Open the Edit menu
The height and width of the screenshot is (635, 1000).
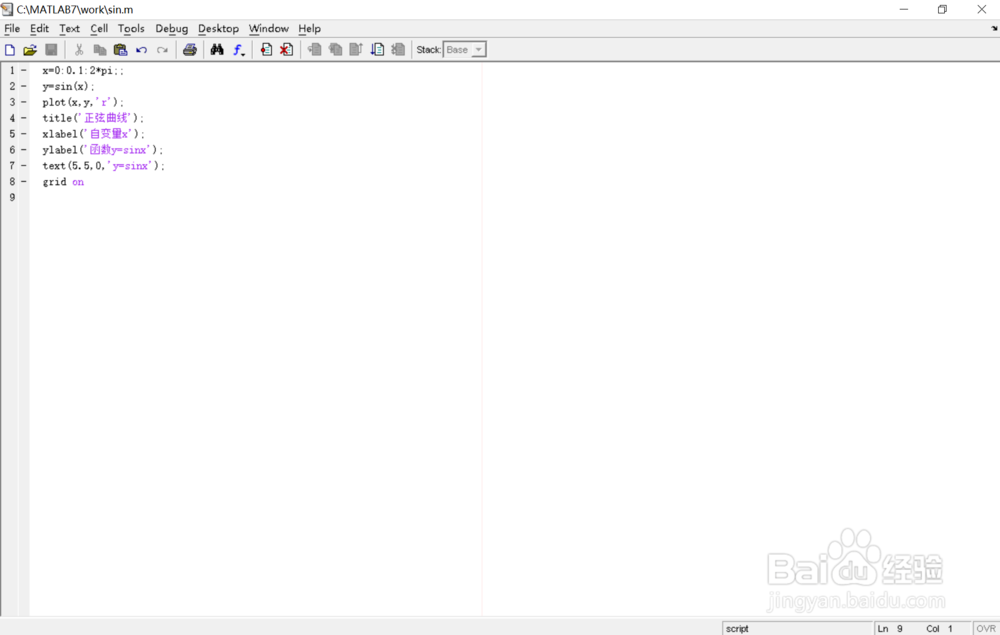[x=40, y=29]
